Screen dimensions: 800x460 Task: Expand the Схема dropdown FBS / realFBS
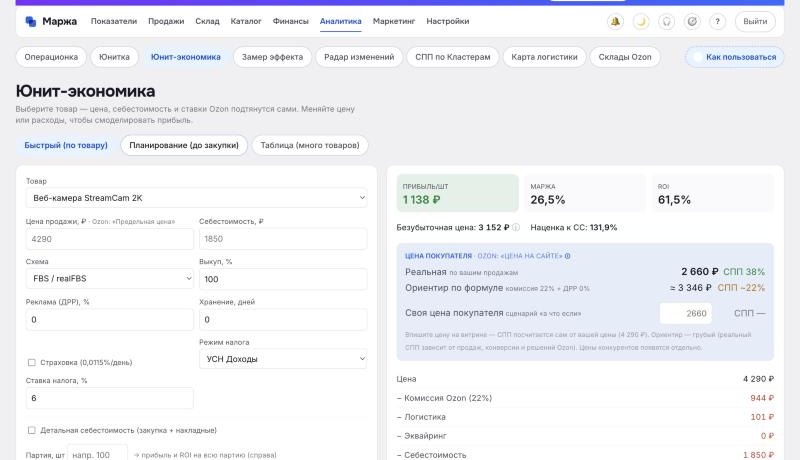(x=110, y=279)
